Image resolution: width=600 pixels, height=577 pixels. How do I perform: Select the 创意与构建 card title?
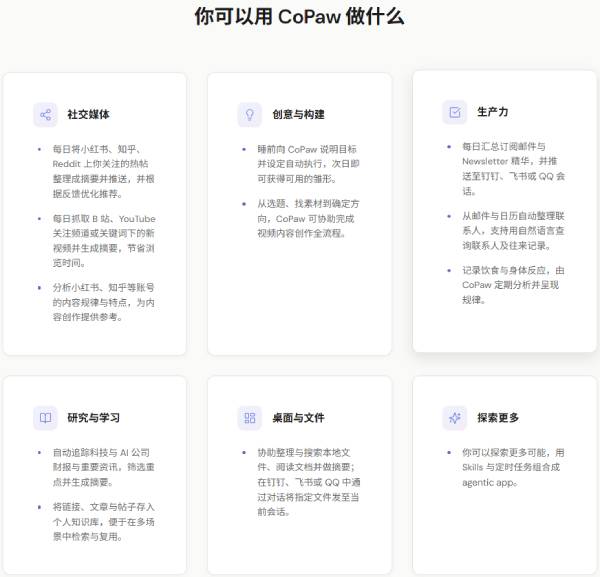point(298,115)
